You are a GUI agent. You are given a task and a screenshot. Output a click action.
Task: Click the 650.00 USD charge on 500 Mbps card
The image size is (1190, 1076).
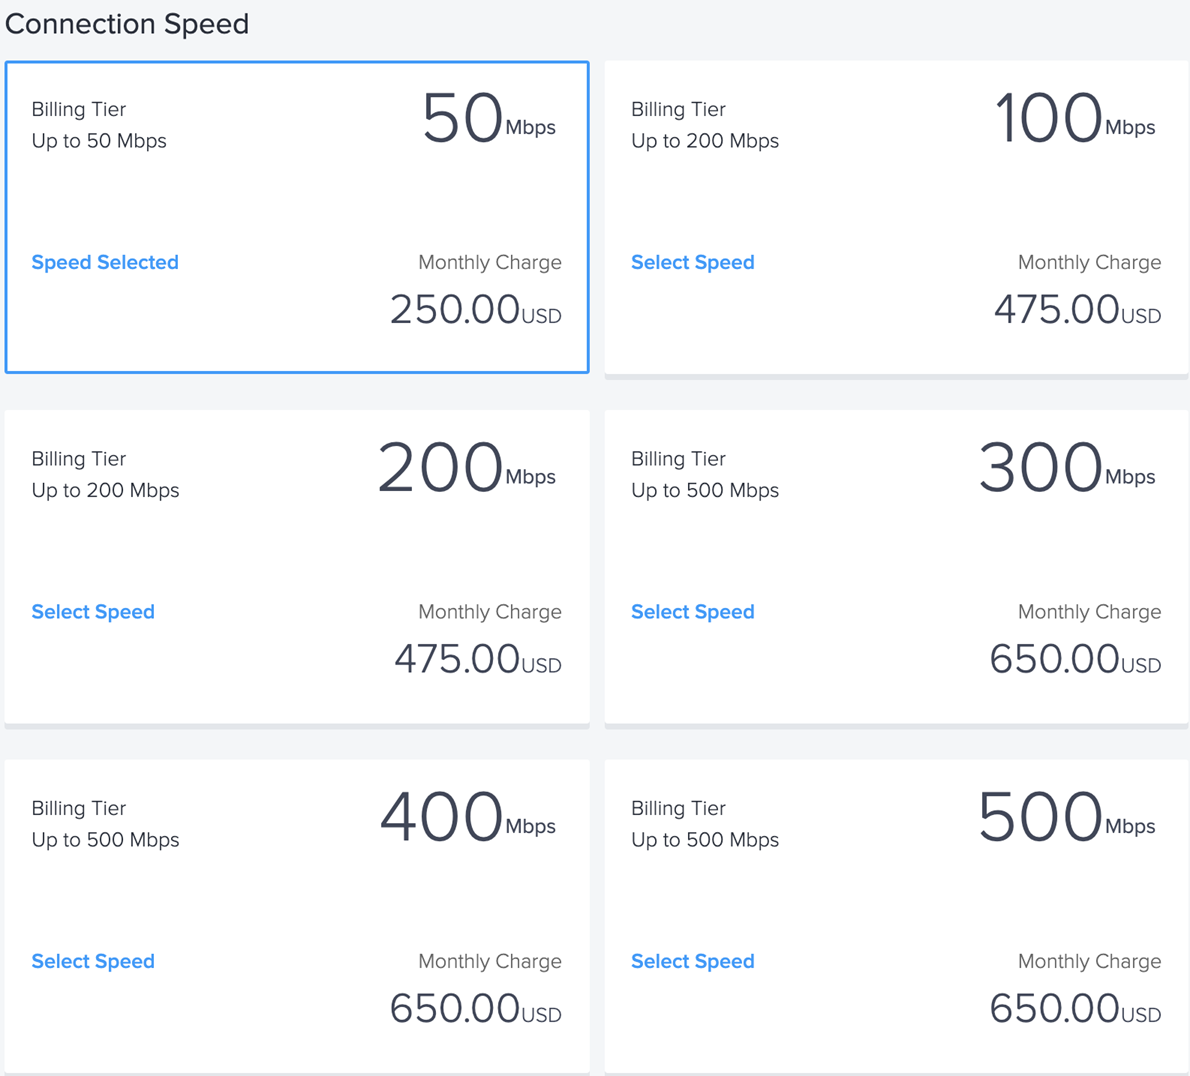1075,1008
